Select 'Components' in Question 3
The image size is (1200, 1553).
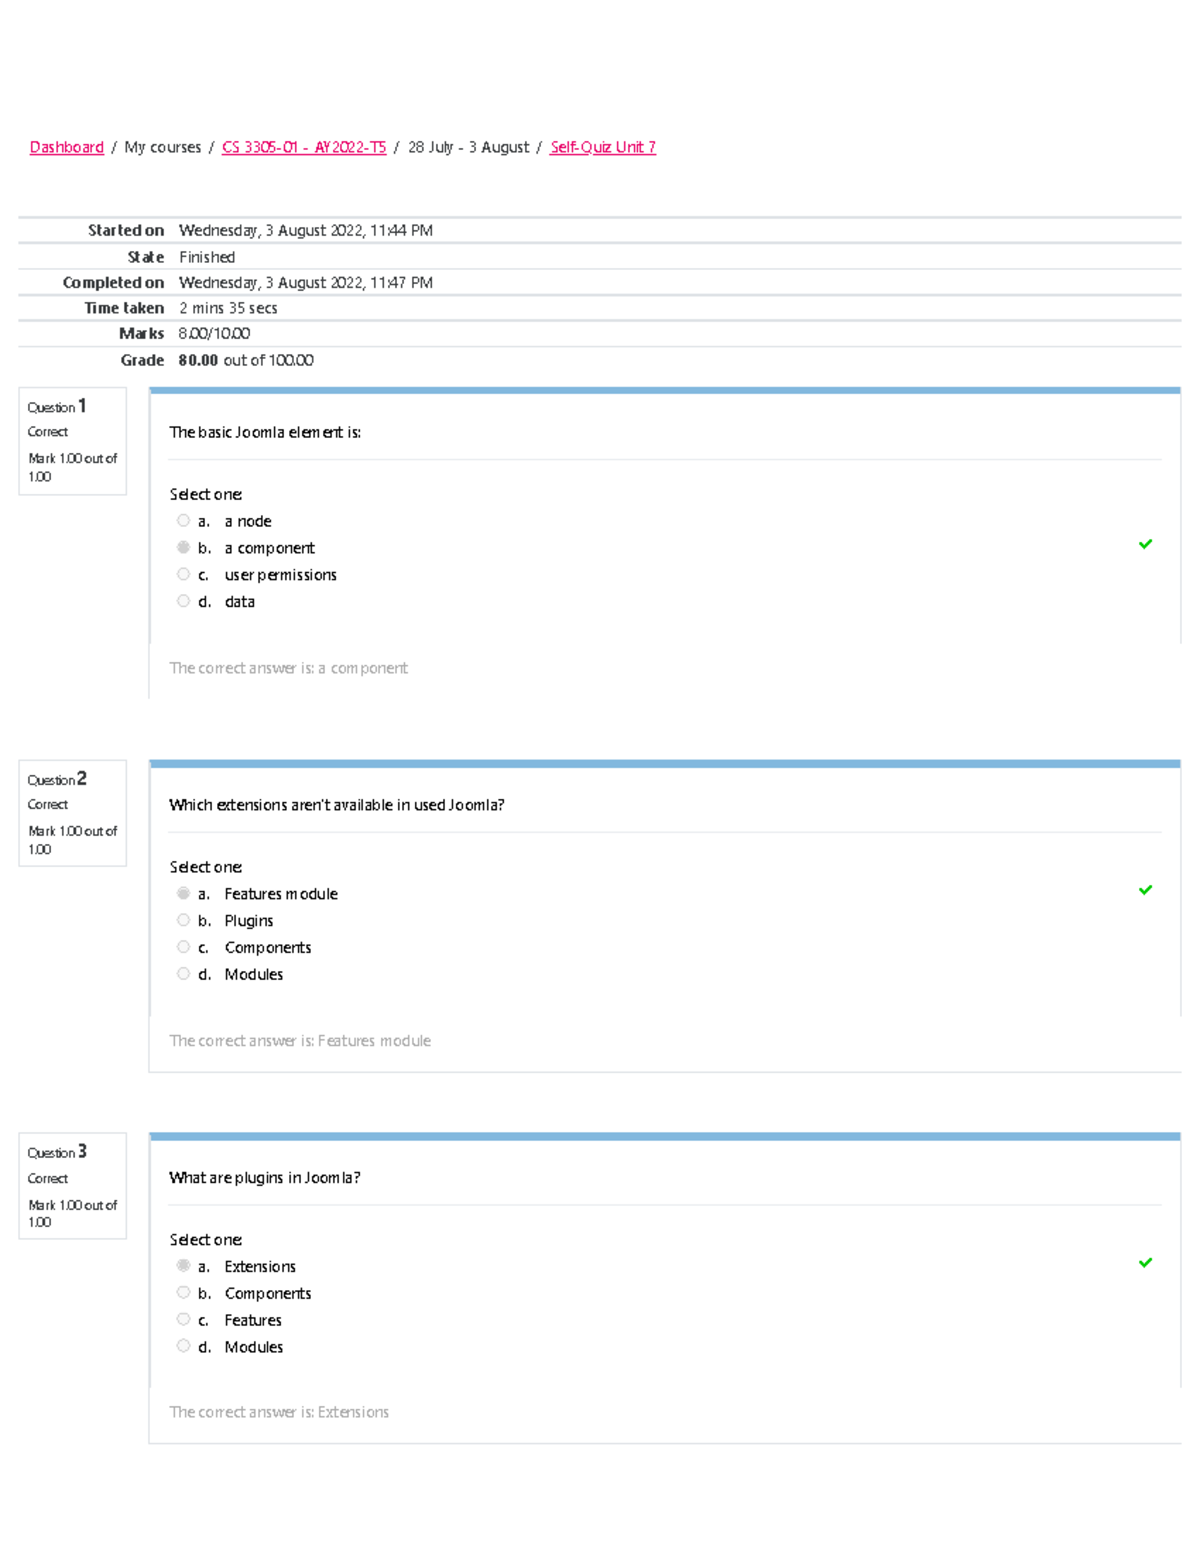183,1293
